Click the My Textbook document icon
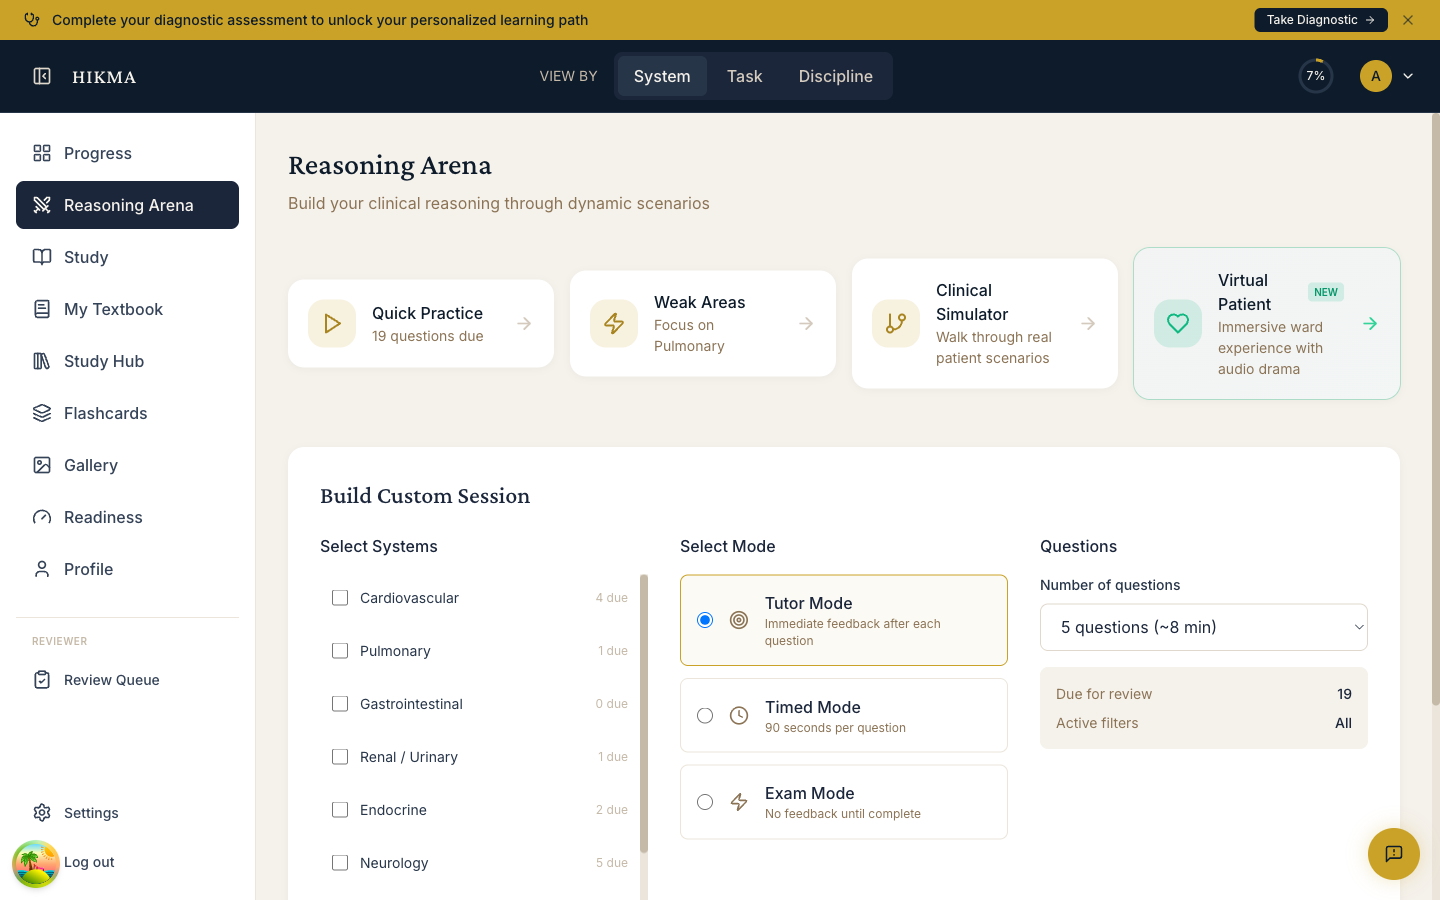Screen dimensions: 1440x900 [42, 309]
